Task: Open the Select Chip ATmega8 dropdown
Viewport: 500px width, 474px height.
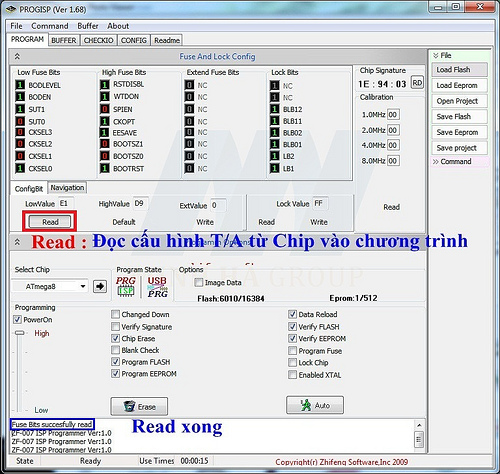Action: click(x=50, y=286)
